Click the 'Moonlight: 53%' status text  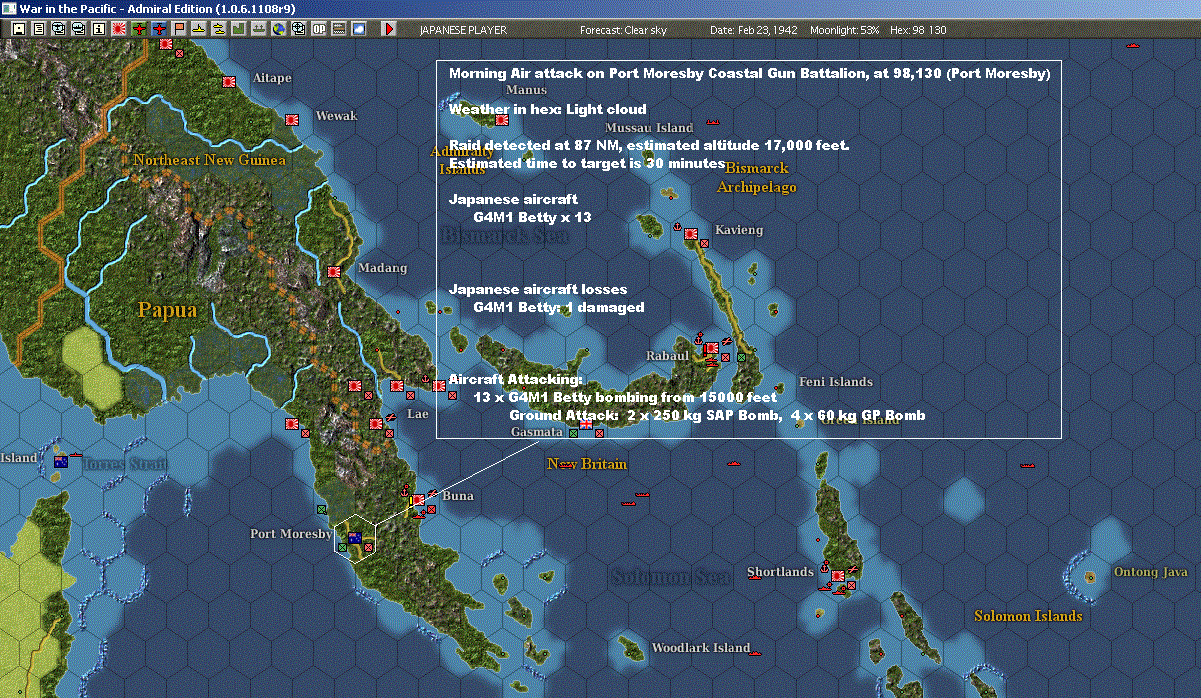tap(845, 30)
